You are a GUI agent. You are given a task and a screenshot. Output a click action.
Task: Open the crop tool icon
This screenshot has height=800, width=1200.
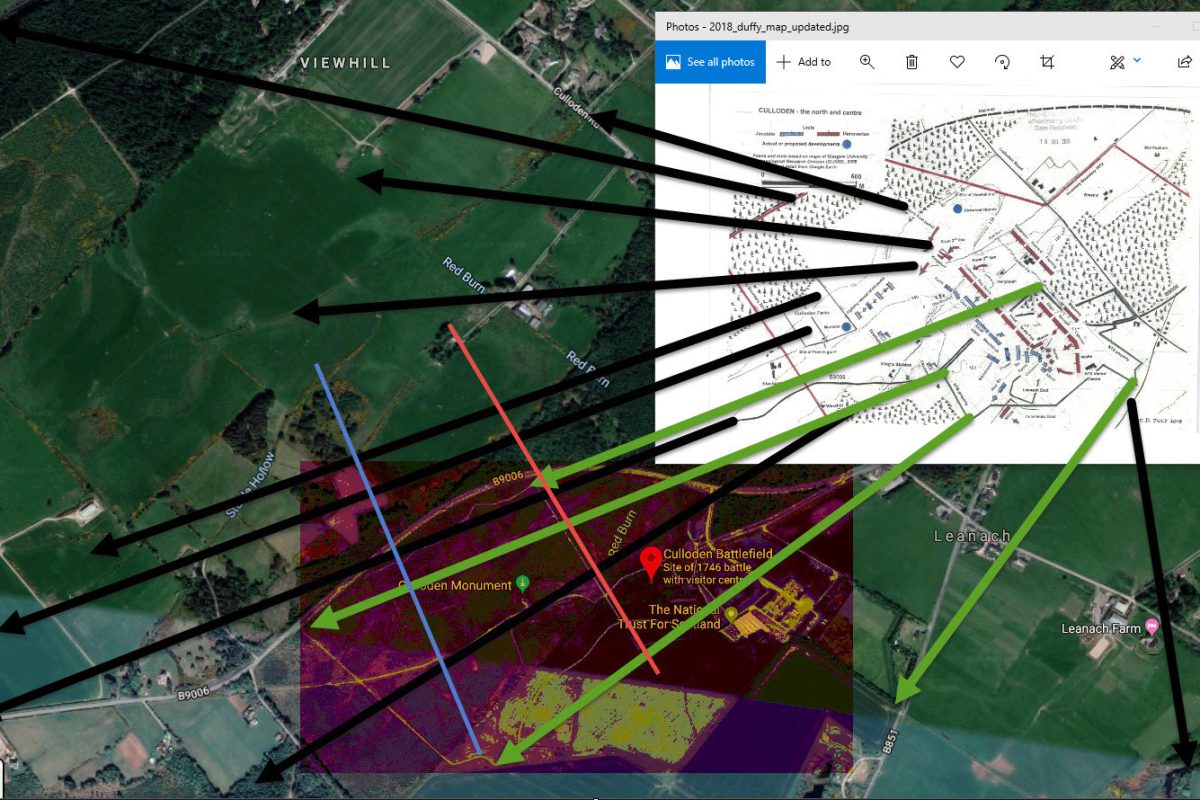1047,62
